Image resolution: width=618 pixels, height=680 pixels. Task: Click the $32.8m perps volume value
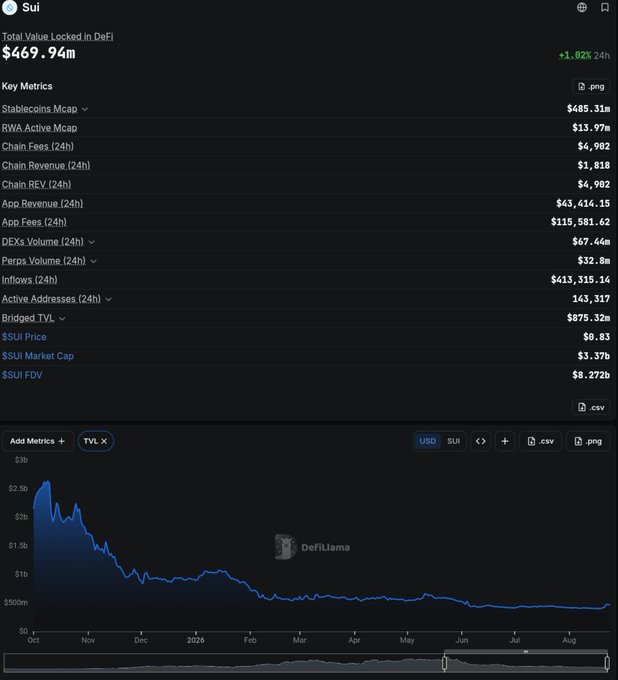click(x=594, y=261)
